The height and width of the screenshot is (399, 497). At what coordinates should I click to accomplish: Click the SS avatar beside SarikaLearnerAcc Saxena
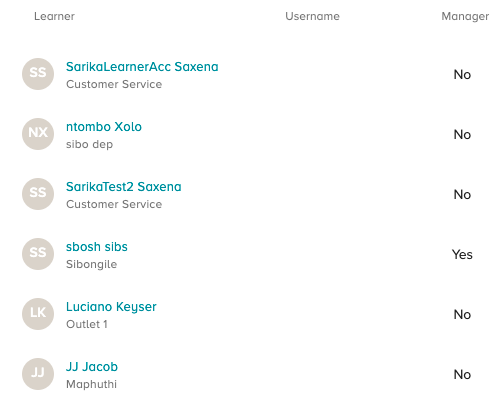[38, 74]
